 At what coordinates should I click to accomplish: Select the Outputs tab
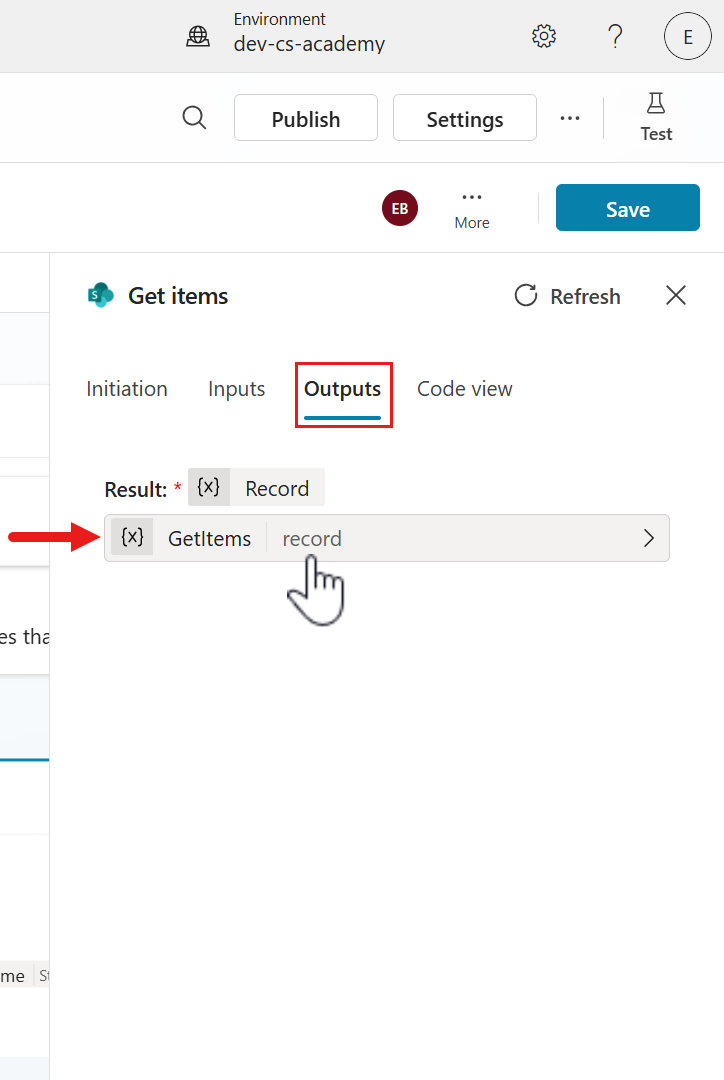click(x=343, y=389)
